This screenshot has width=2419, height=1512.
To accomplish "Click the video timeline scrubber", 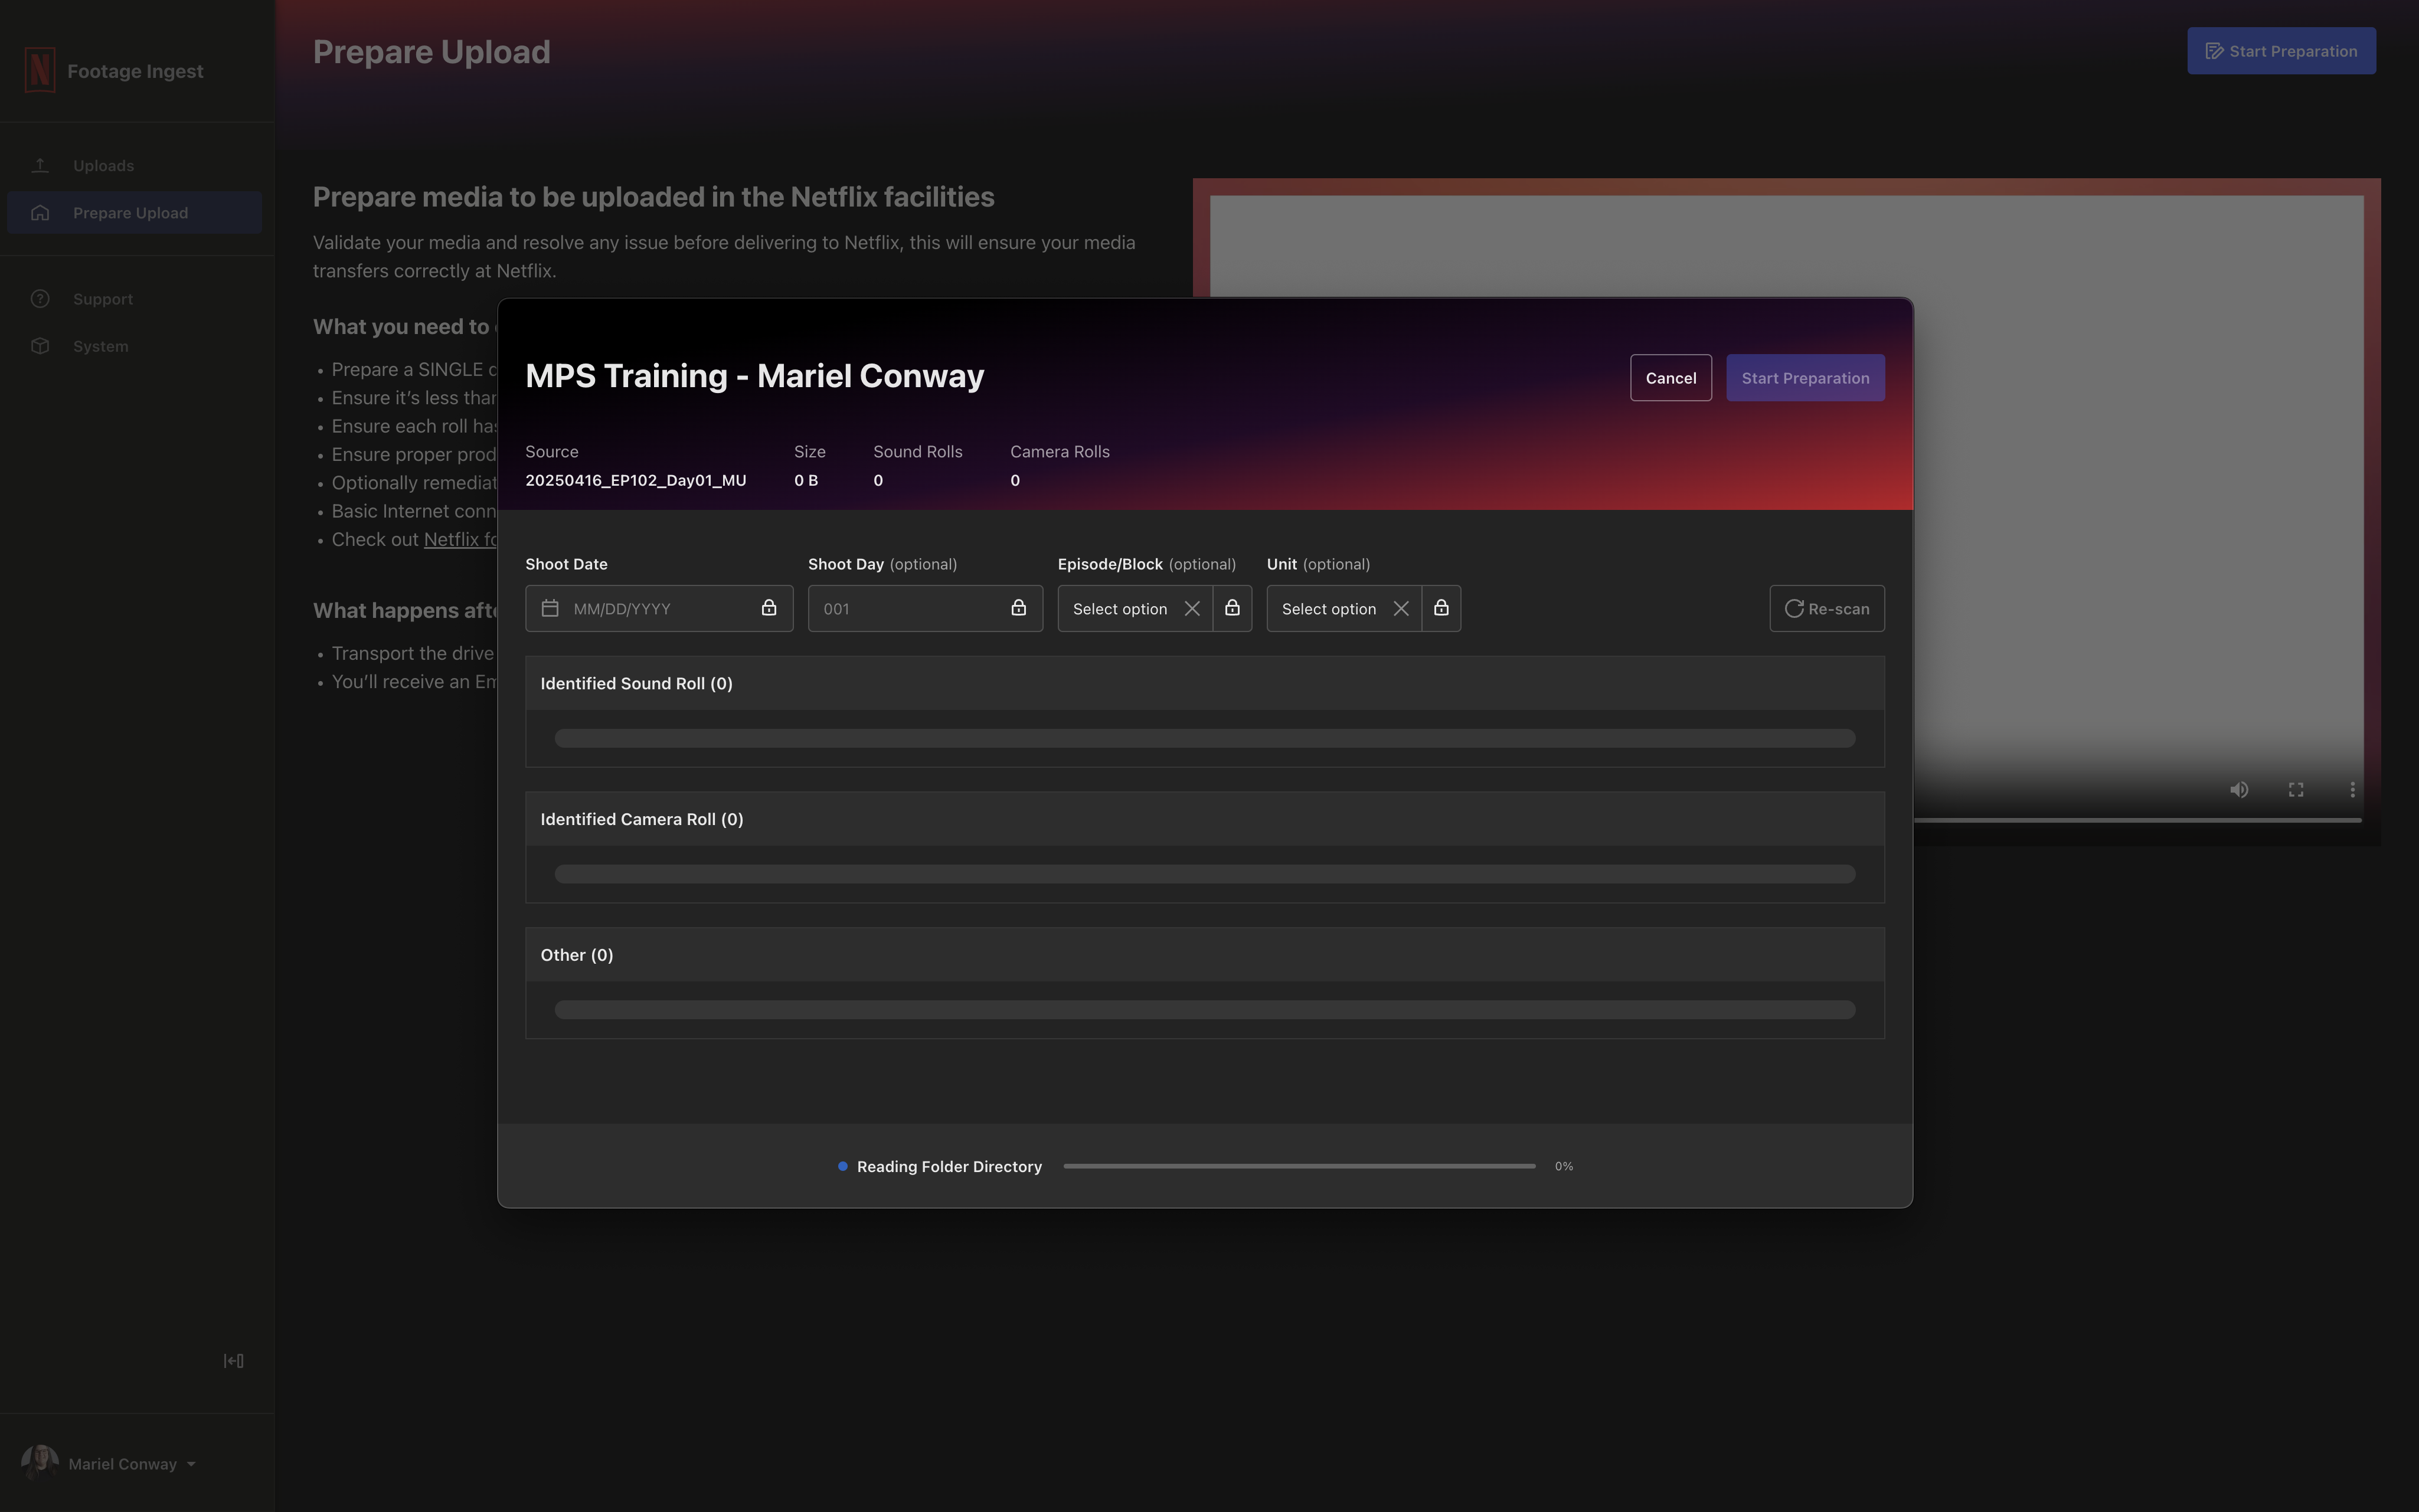I will pyautogui.click(x=2137, y=820).
